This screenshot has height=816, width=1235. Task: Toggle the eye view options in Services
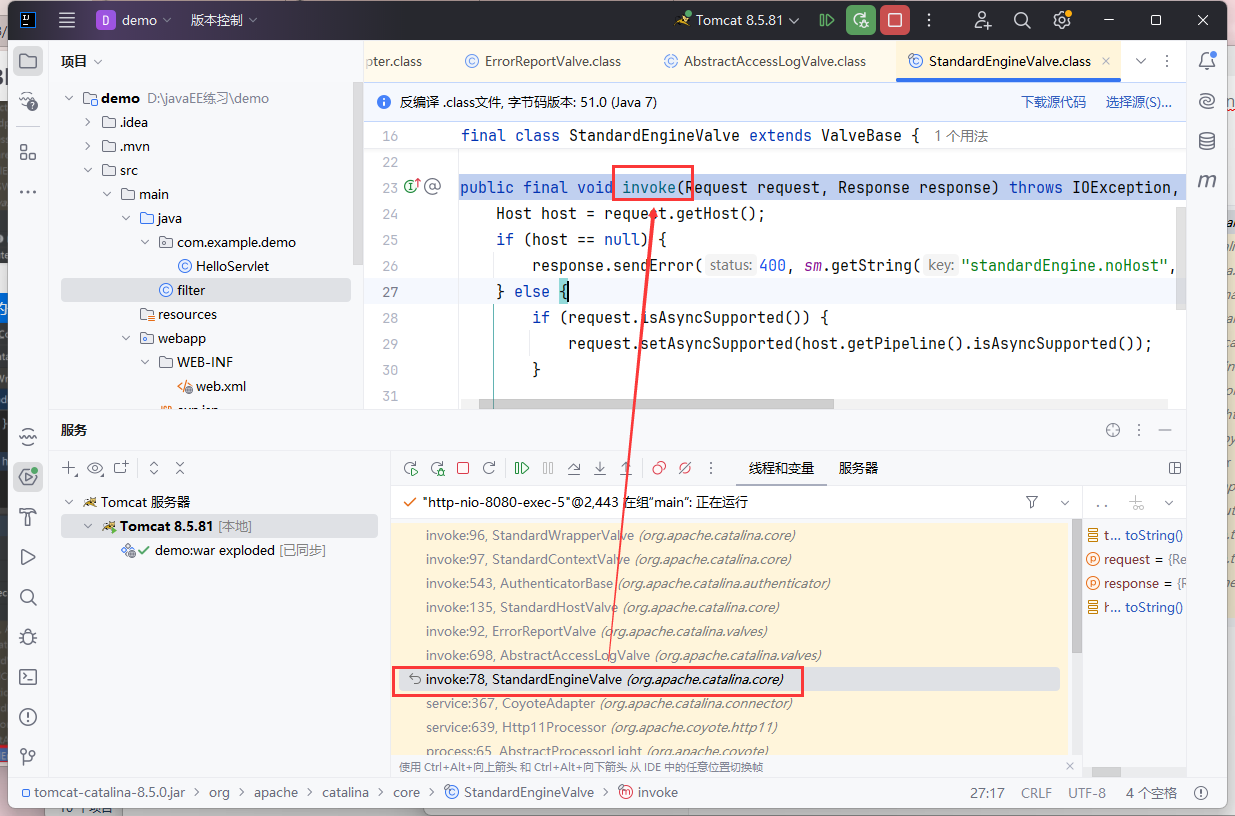pyautogui.click(x=95, y=468)
